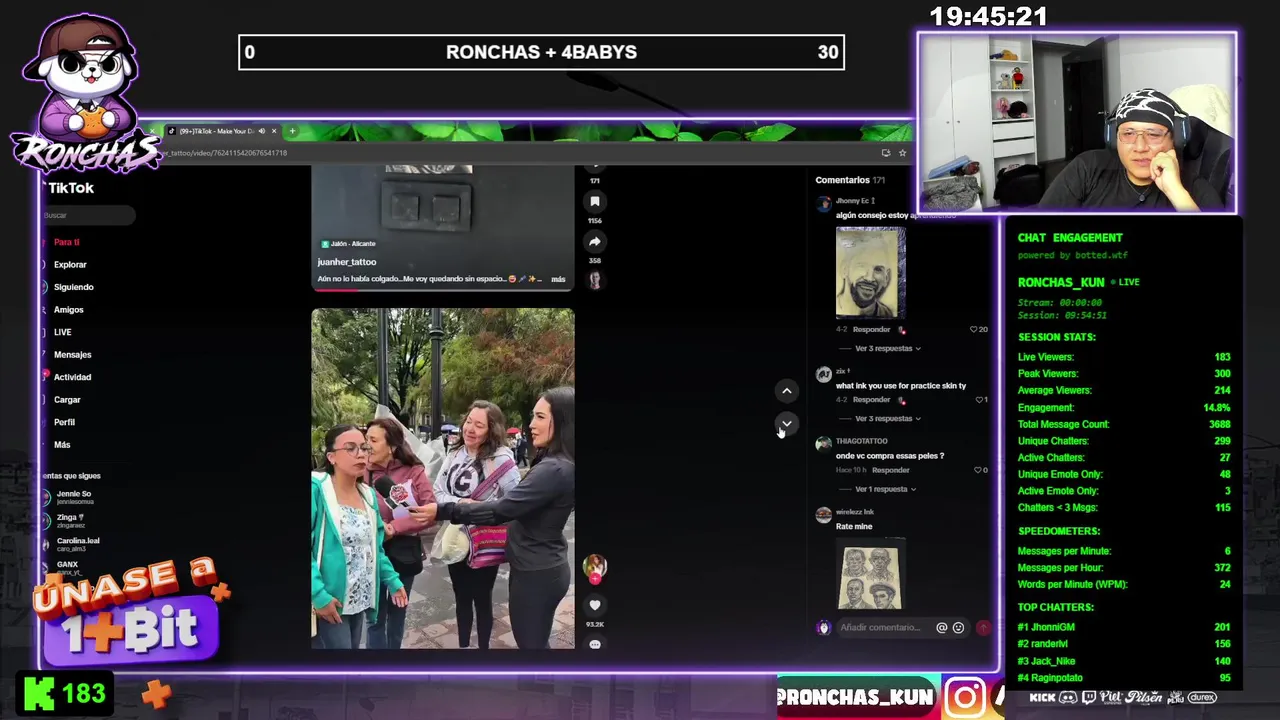Open 'Cargar' in the sidebar

67,400
